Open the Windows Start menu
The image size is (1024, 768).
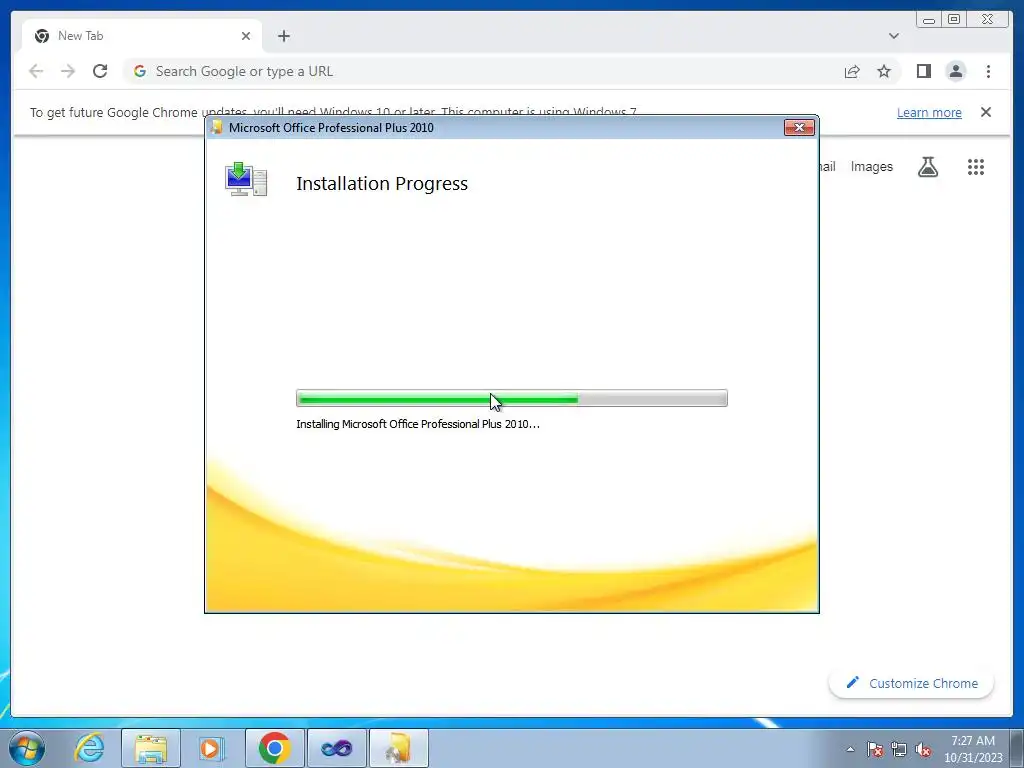(x=27, y=748)
